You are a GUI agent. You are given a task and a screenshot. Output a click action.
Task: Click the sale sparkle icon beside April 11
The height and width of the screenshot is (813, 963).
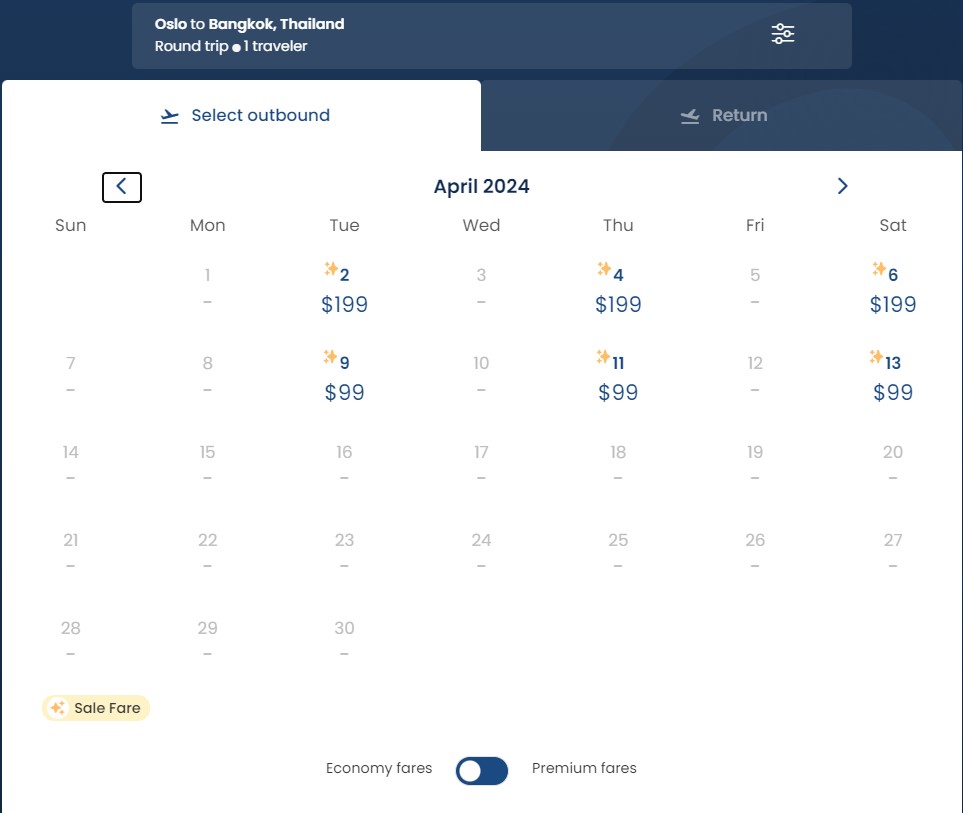(x=603, y=357)
